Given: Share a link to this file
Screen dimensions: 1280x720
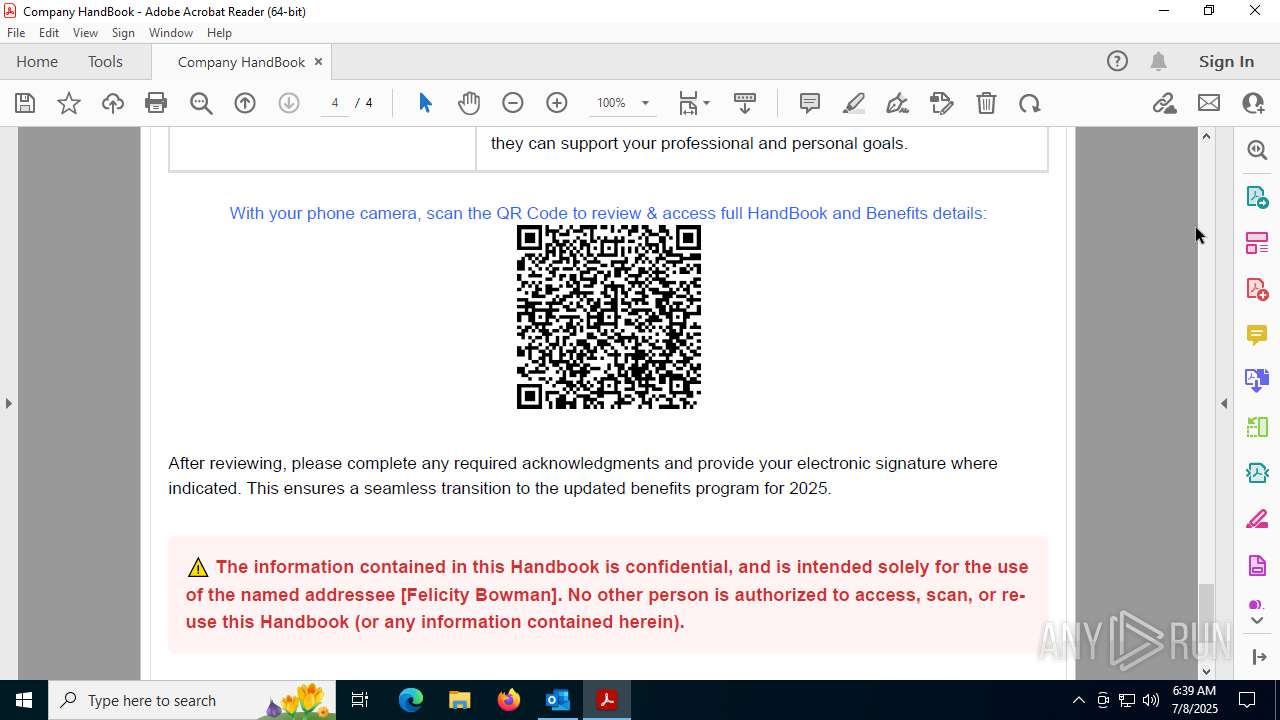Looking at the screenshot, I should [1165, 103].
